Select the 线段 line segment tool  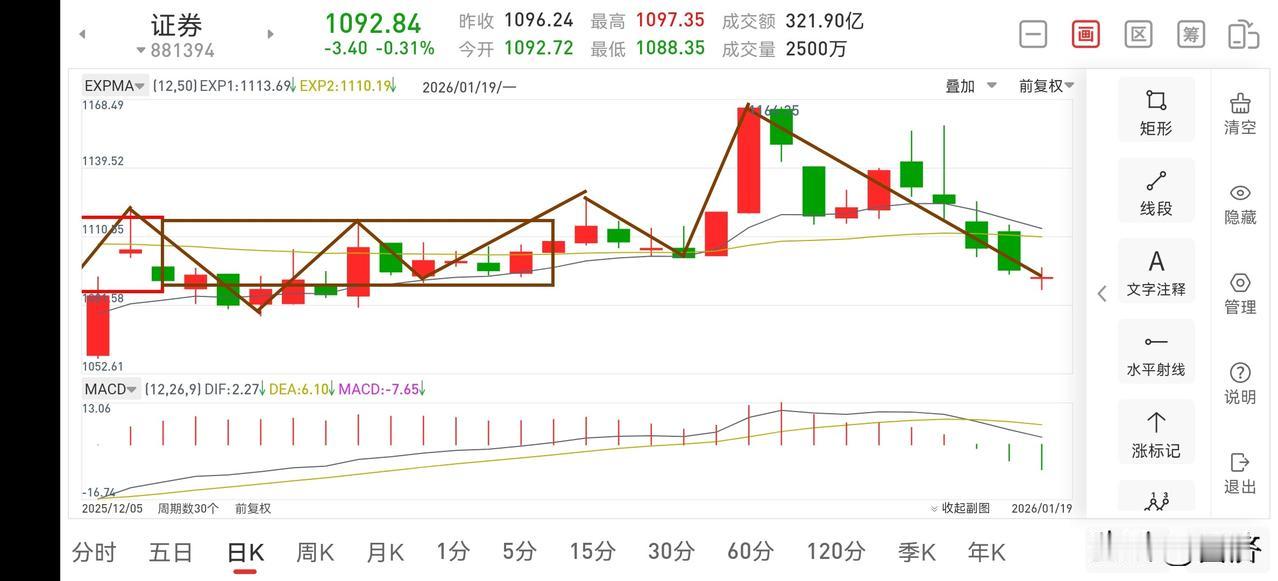pos(1156,191)
